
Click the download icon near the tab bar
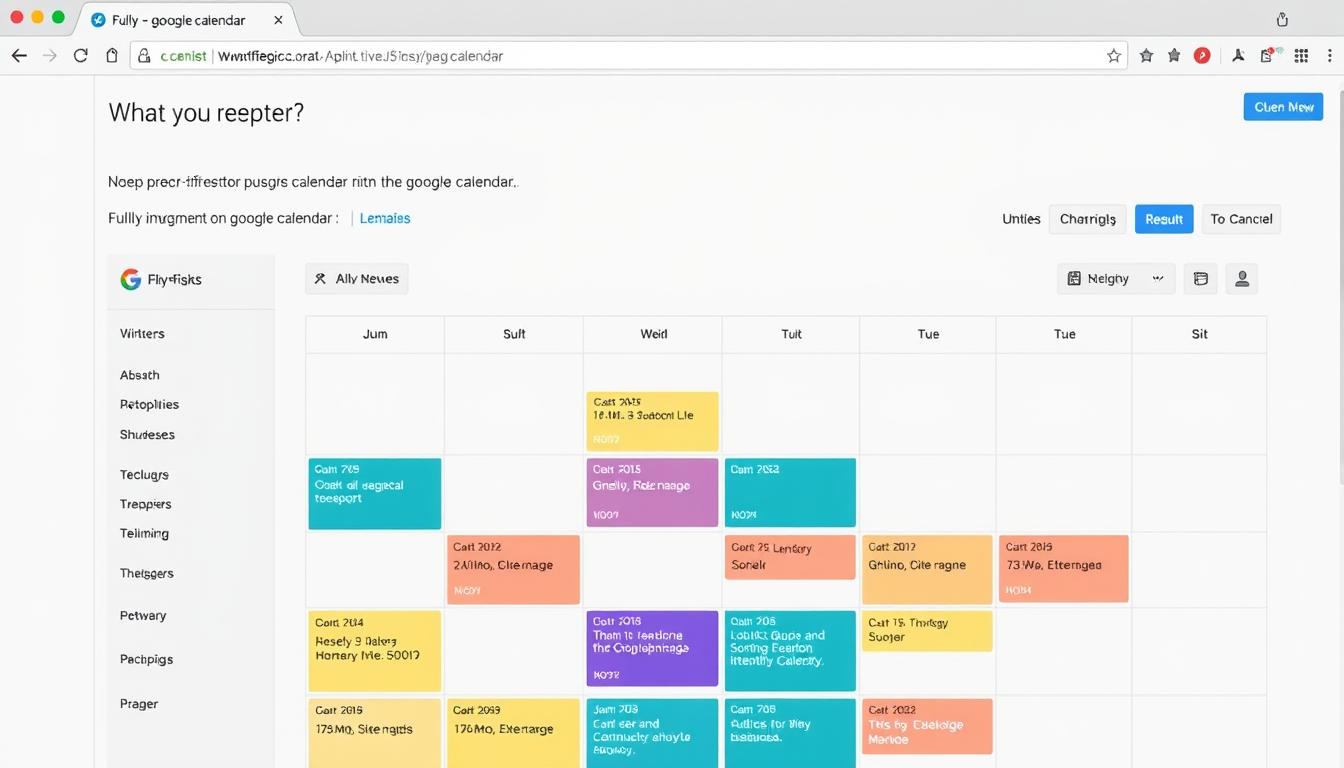[x=1281, y=19]
